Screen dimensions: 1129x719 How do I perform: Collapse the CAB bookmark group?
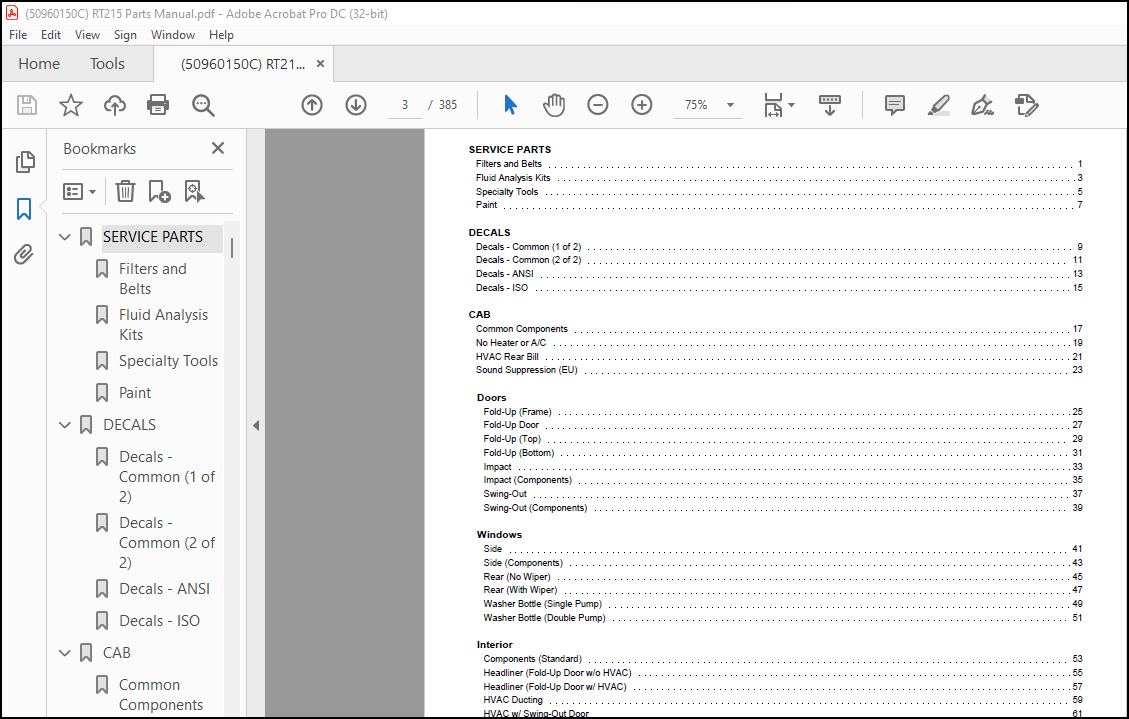point(65,653)
